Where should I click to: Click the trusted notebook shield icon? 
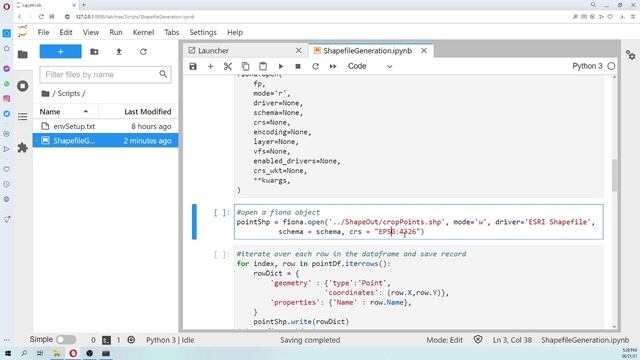[x=478, y=340]
